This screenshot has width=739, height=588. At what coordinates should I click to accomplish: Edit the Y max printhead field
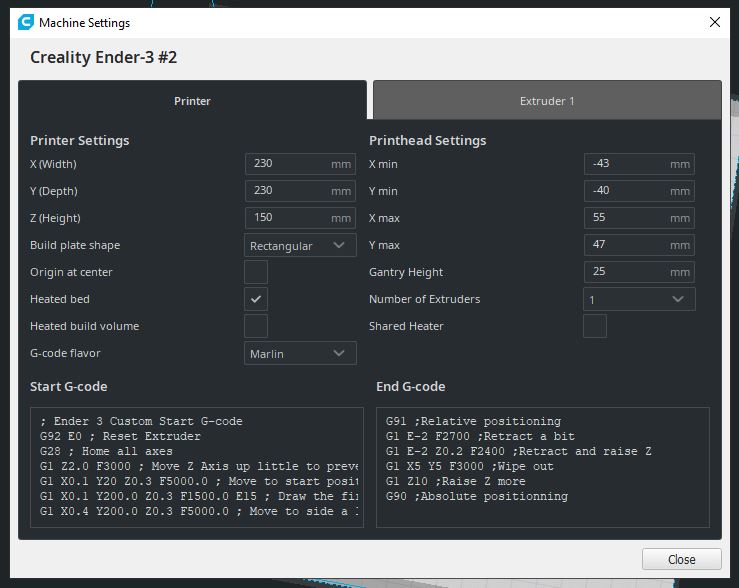click(x=639, y=245)
